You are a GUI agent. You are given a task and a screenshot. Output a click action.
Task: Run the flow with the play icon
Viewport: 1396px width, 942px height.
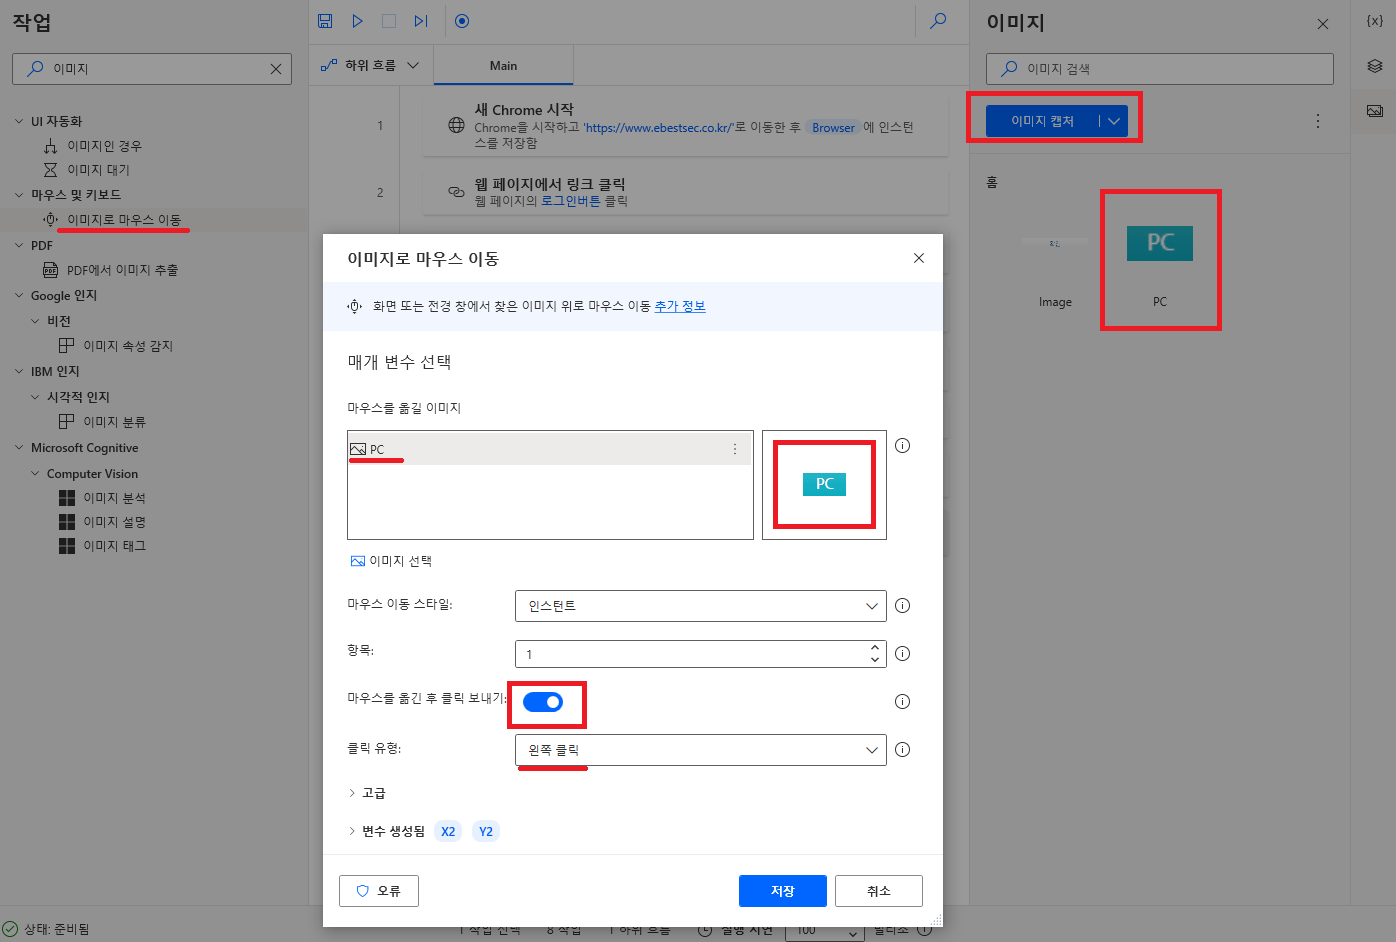point(357,21)
